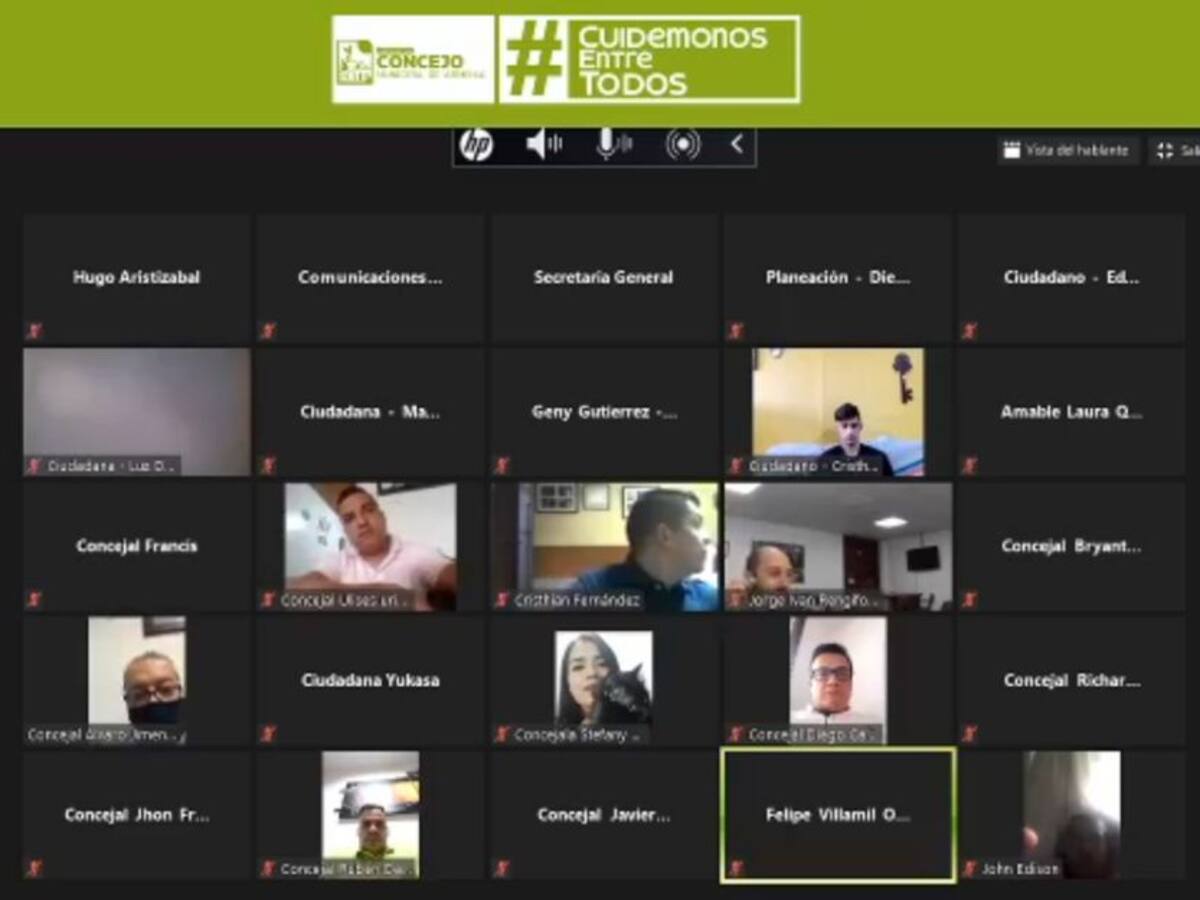Click the fullscreen exit icon at top right
Viewport: 1200px width, 900px height.
[x=1166, y=151]
